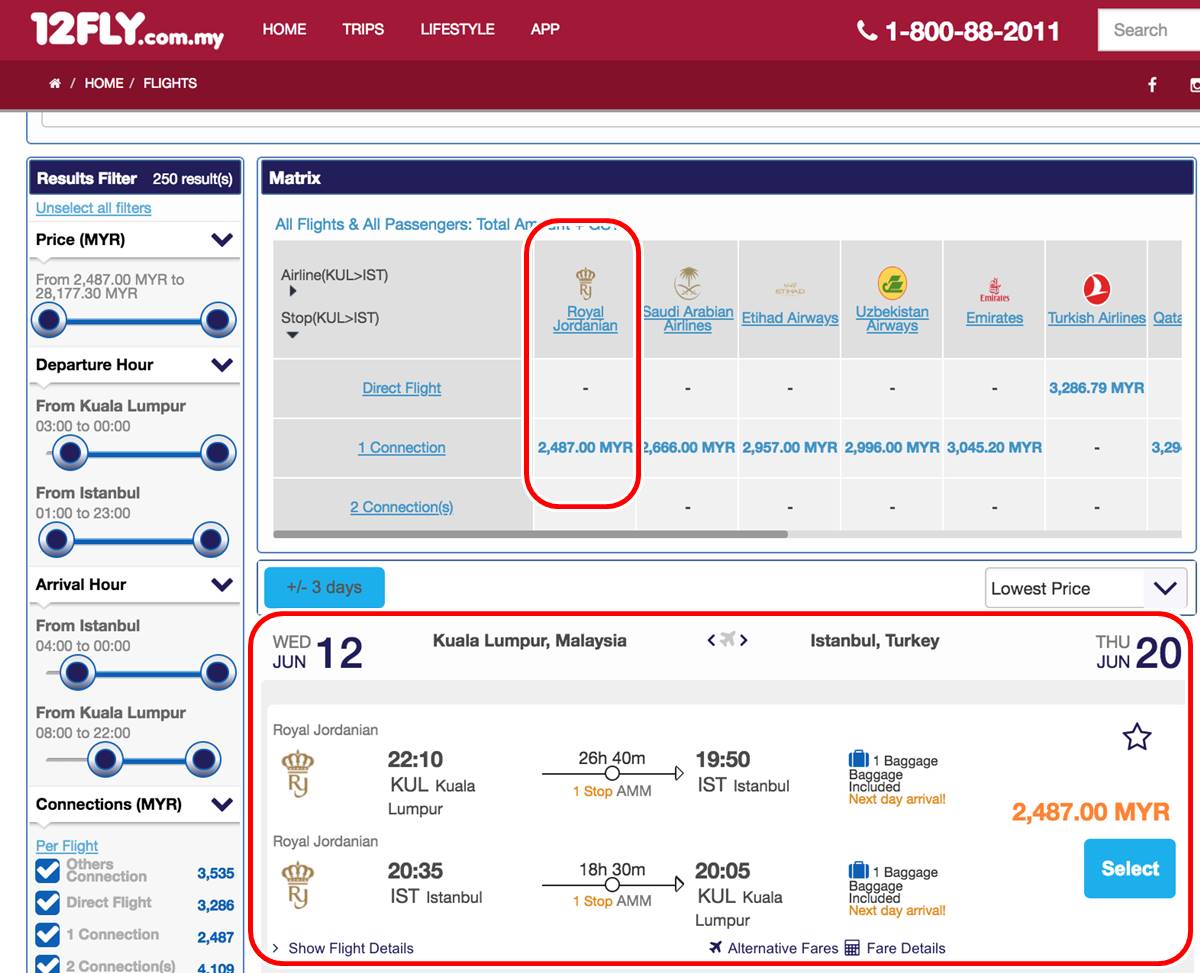Open the Lowest Price sort dropdown
This screenshot has height=973, width=1200.
(1086, 588)
